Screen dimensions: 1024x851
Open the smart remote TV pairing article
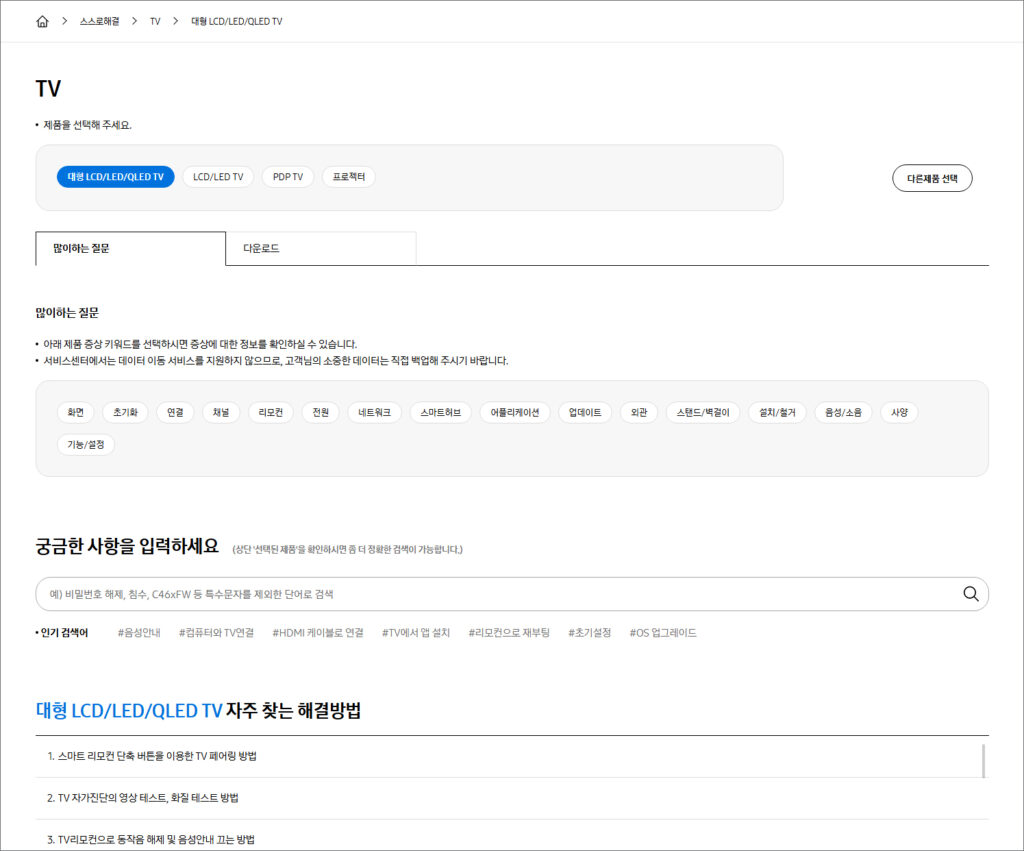(152, 756)
